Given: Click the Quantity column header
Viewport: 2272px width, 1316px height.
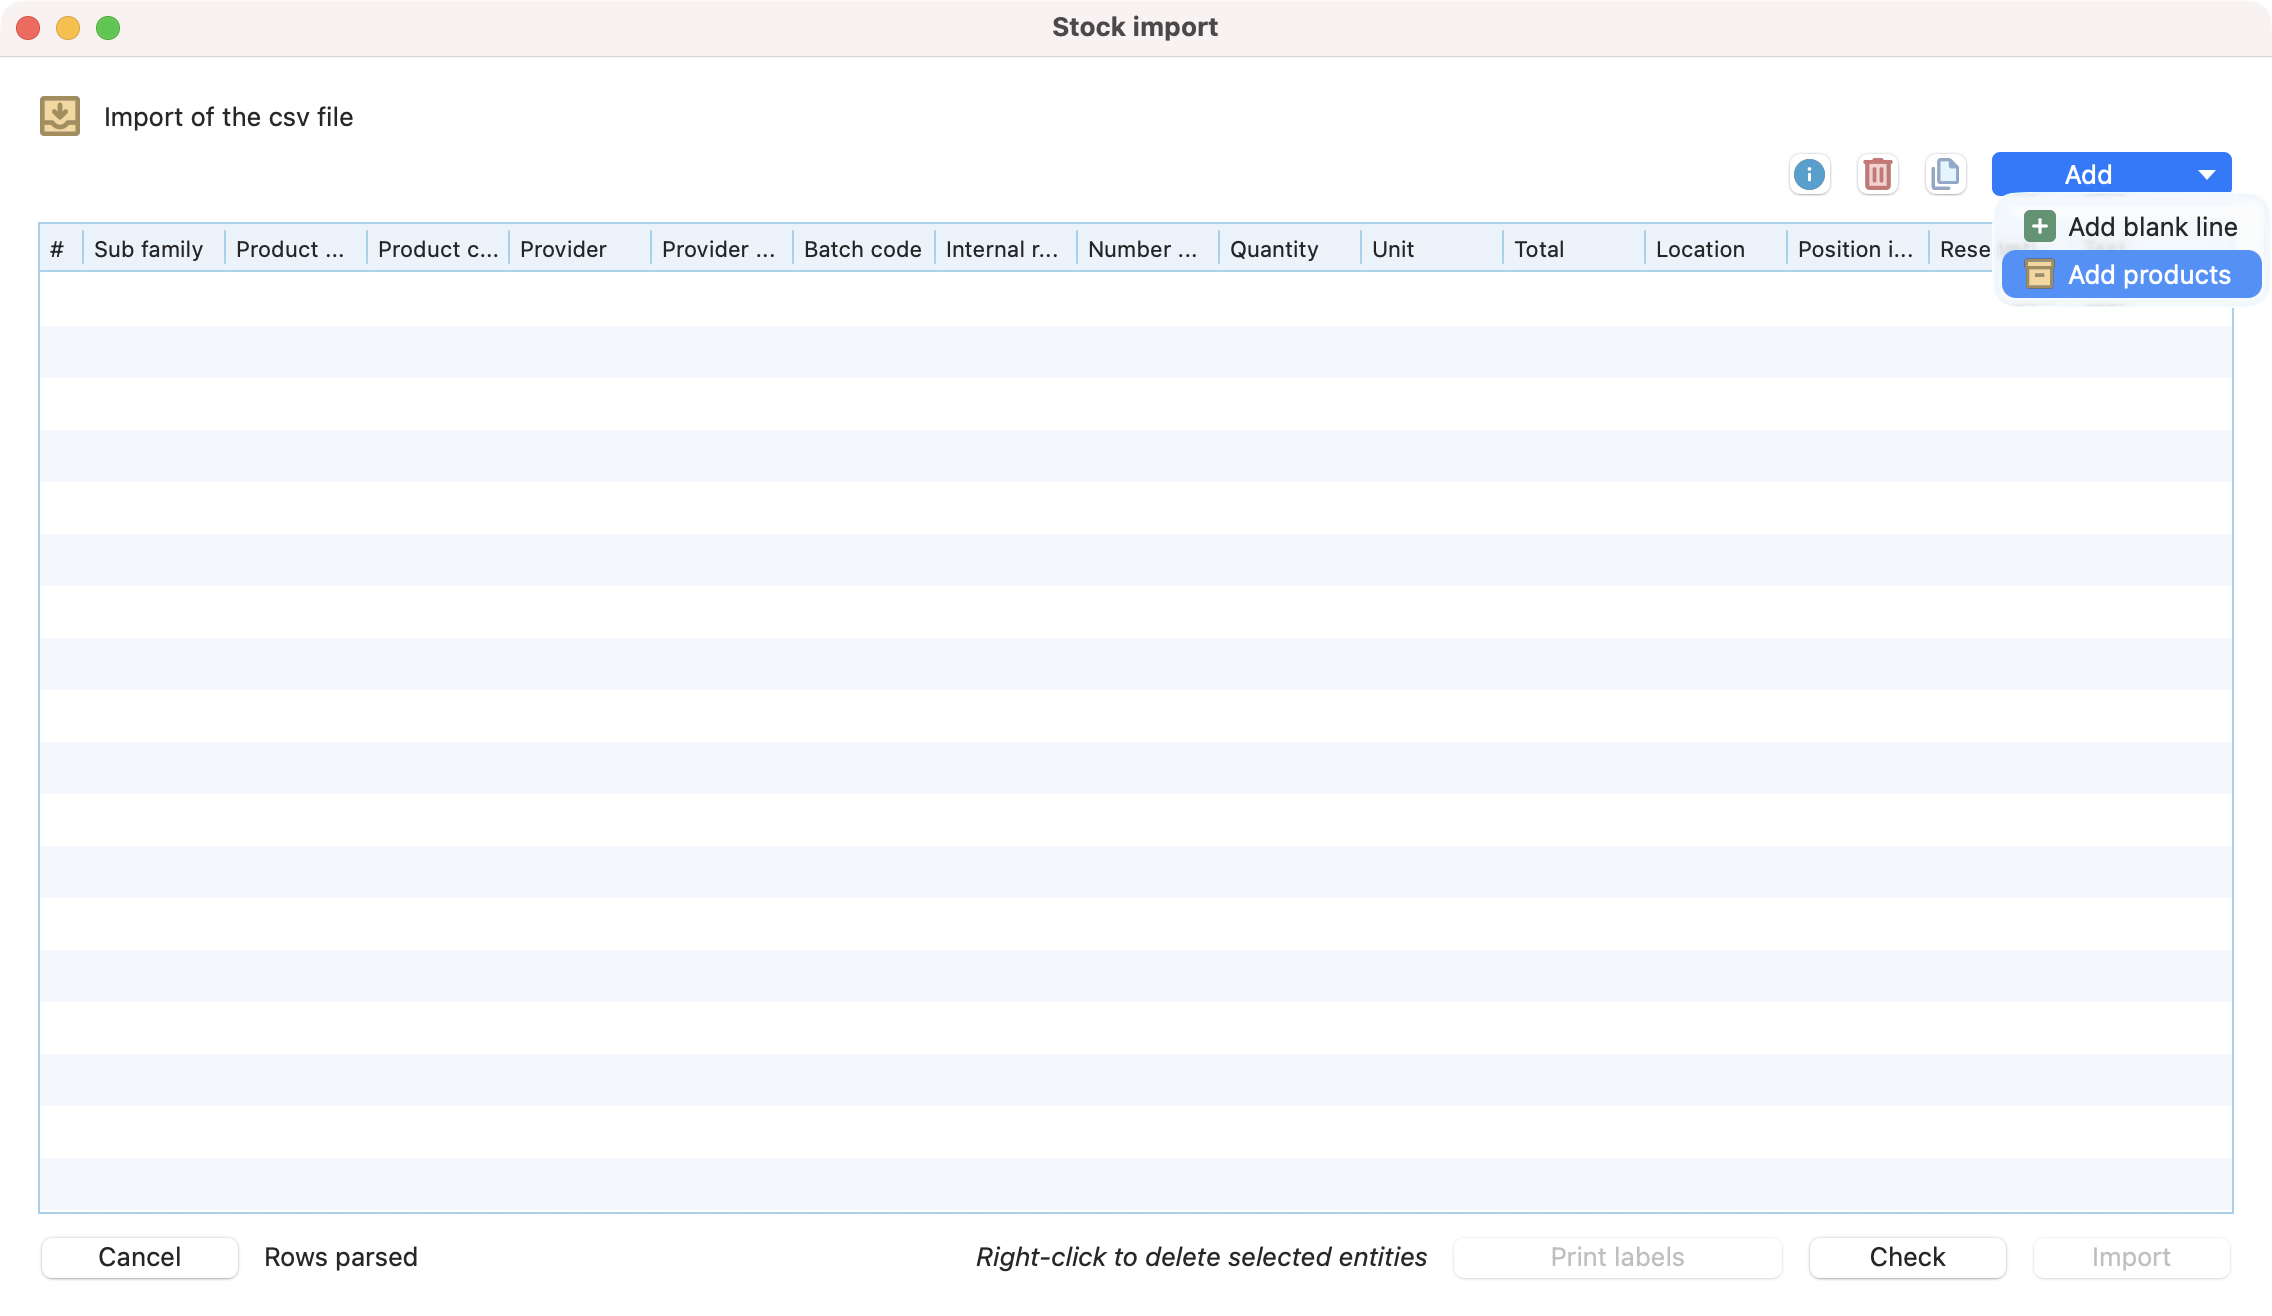Looking at the screenshot, I should point(1274,249).
